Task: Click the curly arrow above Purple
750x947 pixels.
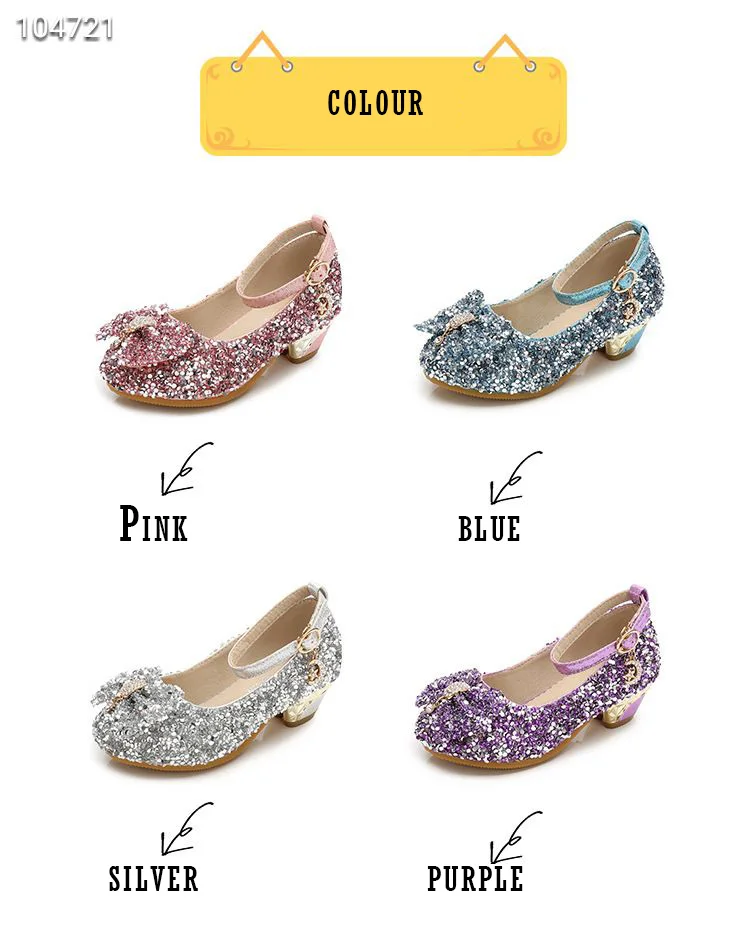Action: coord(516,837)
